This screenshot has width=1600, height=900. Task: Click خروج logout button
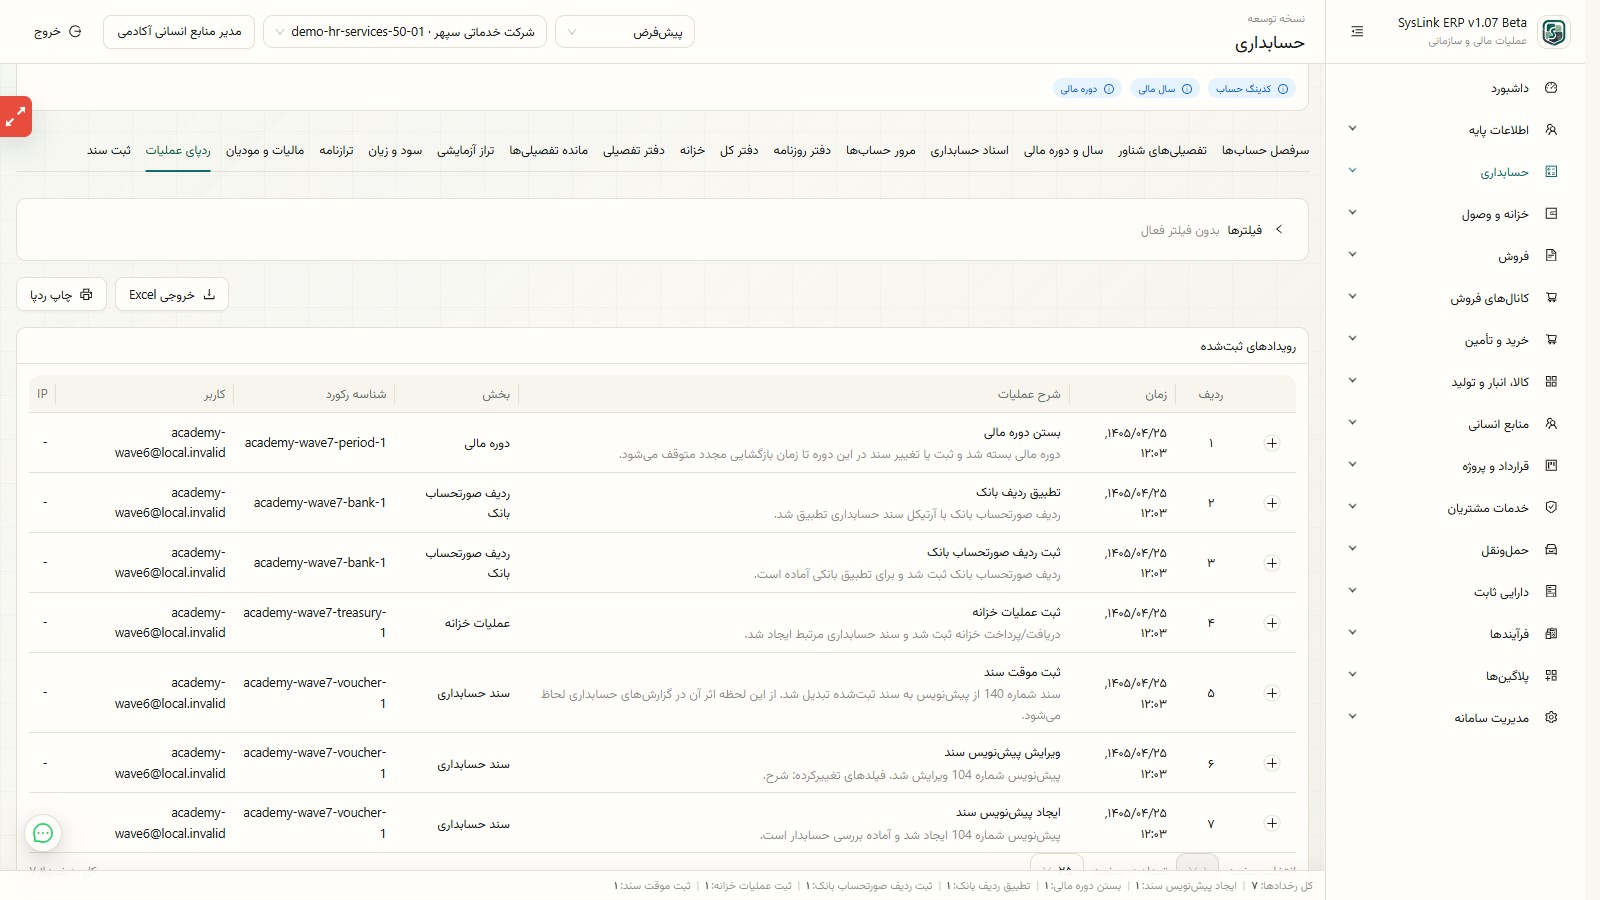point(57,32)
